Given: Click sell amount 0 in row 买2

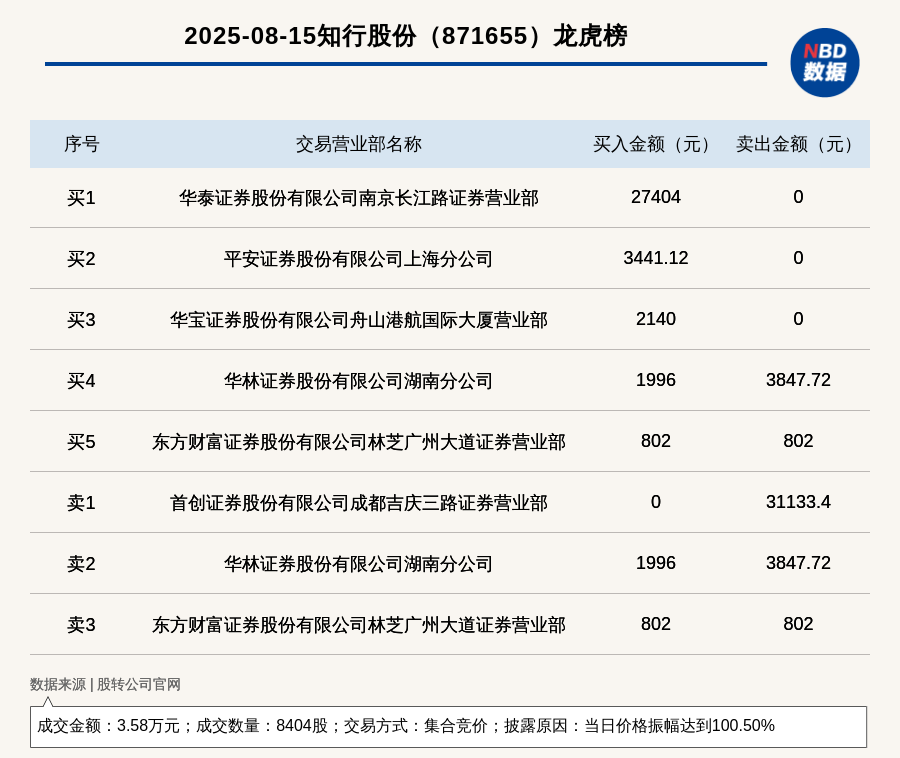Looking at the screenshot, I should [x=798, y=258].
